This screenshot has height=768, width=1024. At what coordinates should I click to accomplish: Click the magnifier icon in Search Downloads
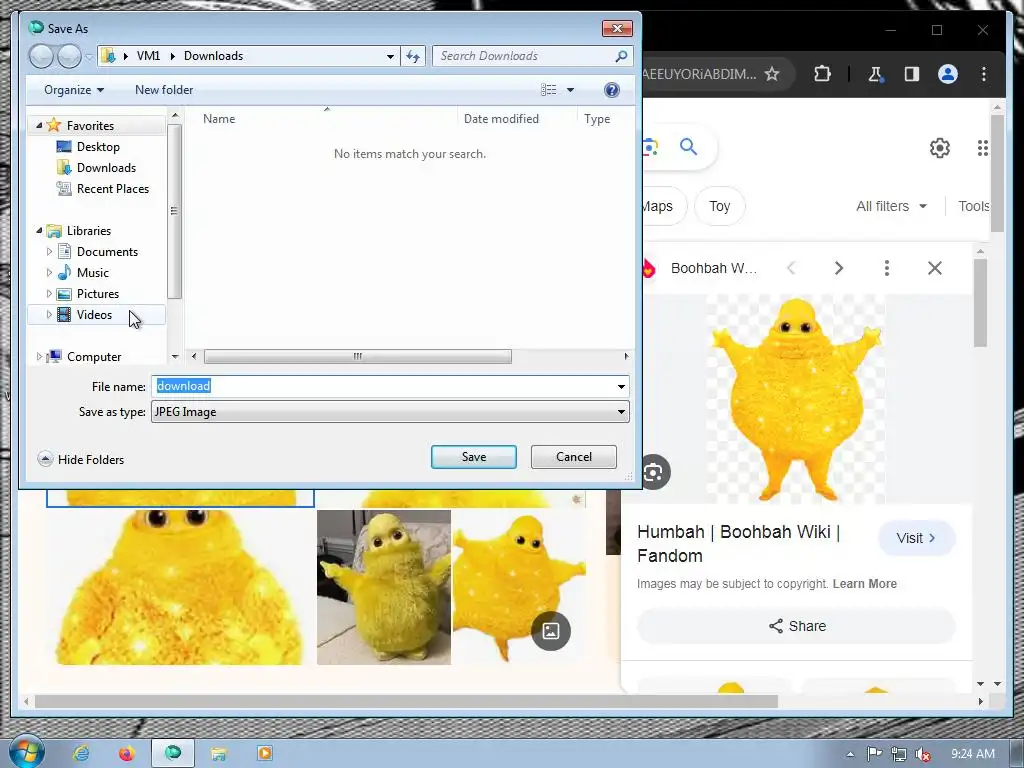click(621, 56)
